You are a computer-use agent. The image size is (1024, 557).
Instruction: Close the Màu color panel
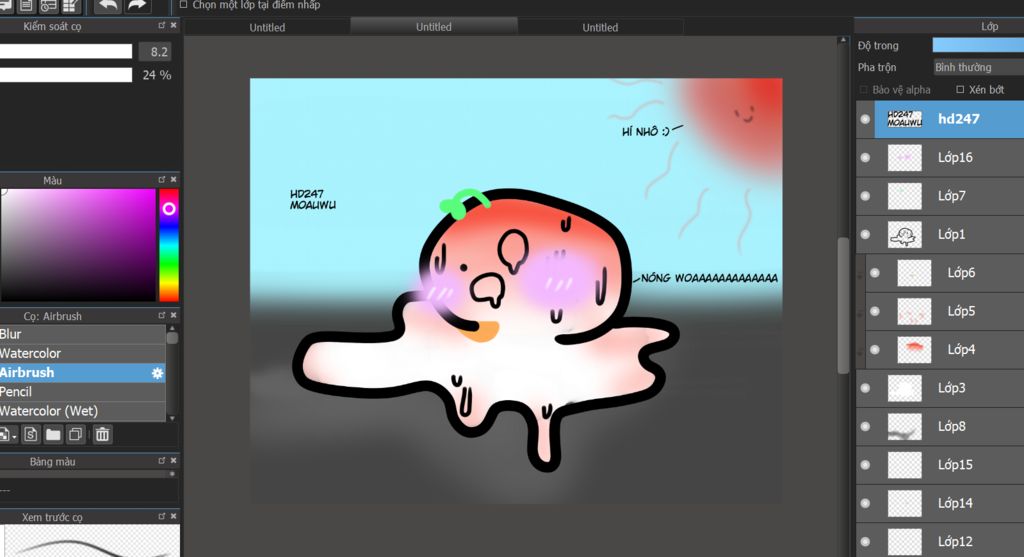173,180
